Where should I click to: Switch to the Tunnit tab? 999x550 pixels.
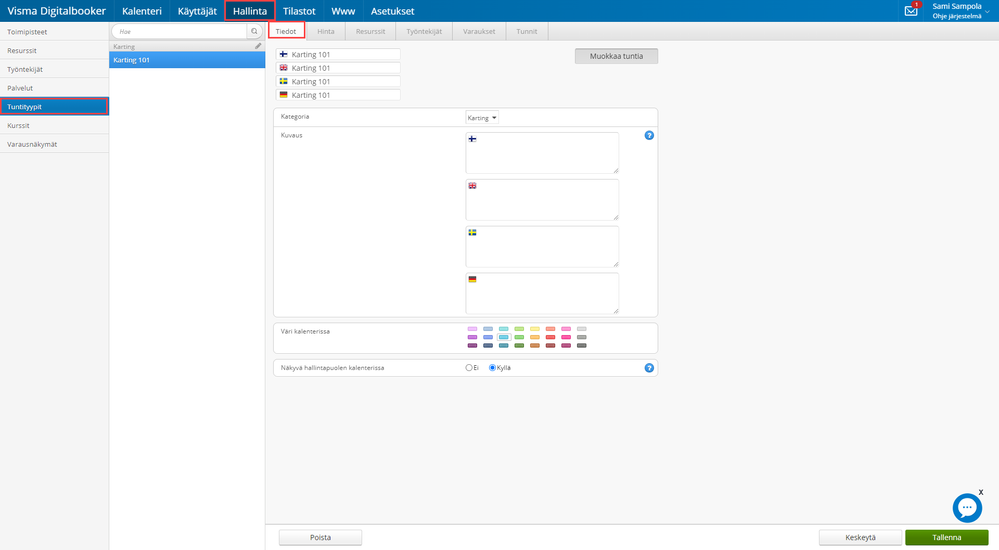pyautogui.click(x=526, y=31)
